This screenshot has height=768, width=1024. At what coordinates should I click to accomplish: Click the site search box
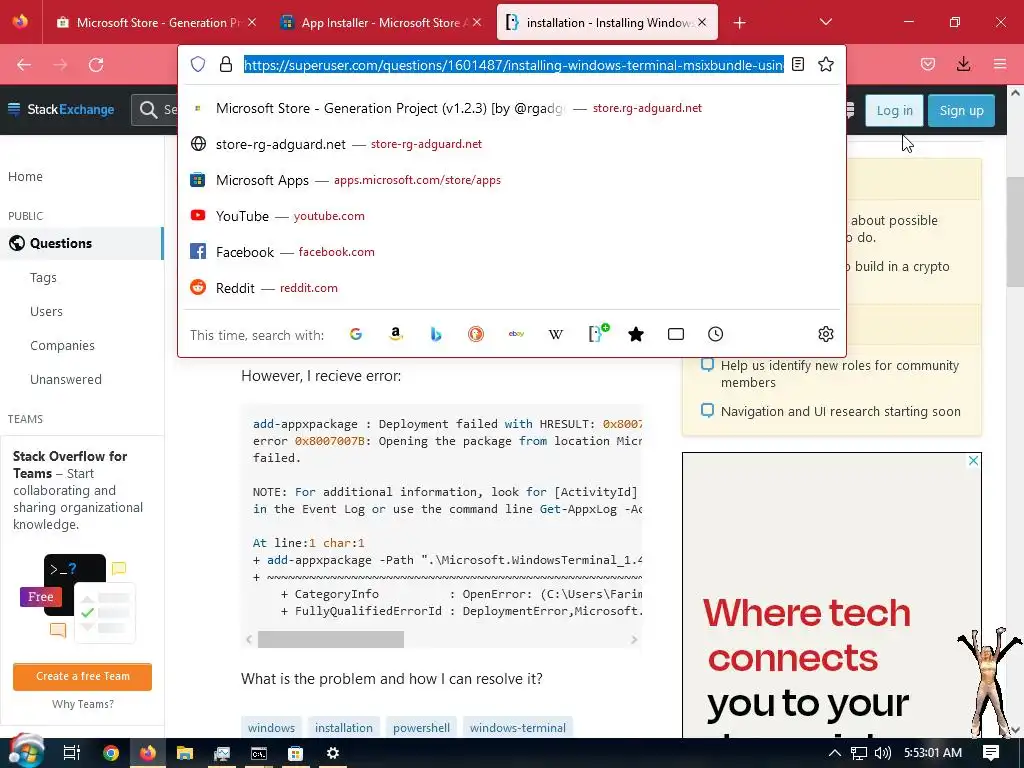155,110
